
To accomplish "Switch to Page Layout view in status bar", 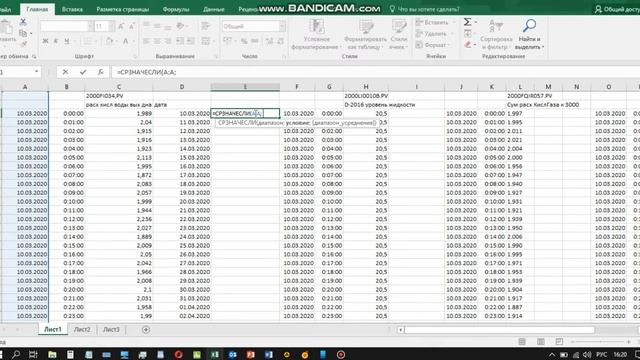I will tap(540, 341).
